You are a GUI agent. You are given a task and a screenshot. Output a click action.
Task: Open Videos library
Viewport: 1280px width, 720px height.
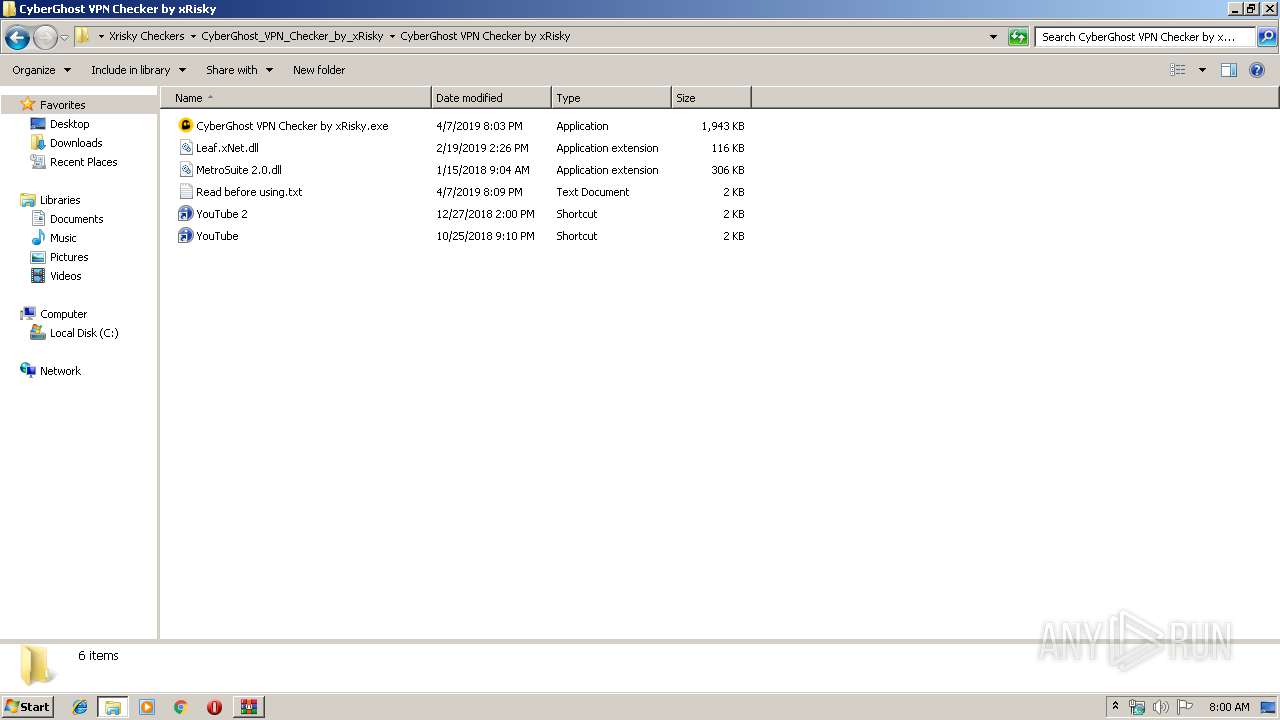(x=65, y=276)
